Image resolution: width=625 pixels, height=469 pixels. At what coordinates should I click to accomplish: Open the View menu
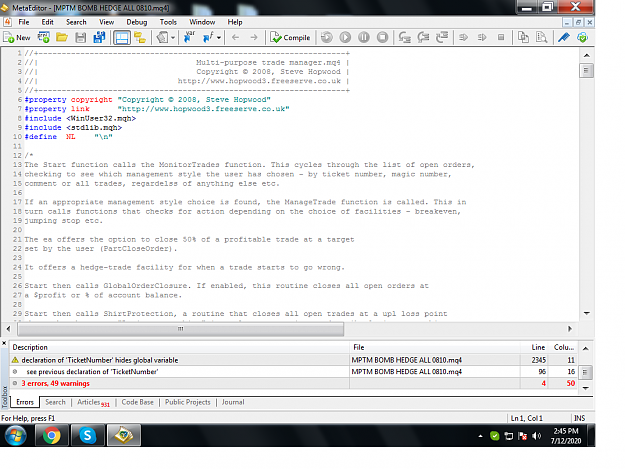pyautogui.click(x=106, y=22)
